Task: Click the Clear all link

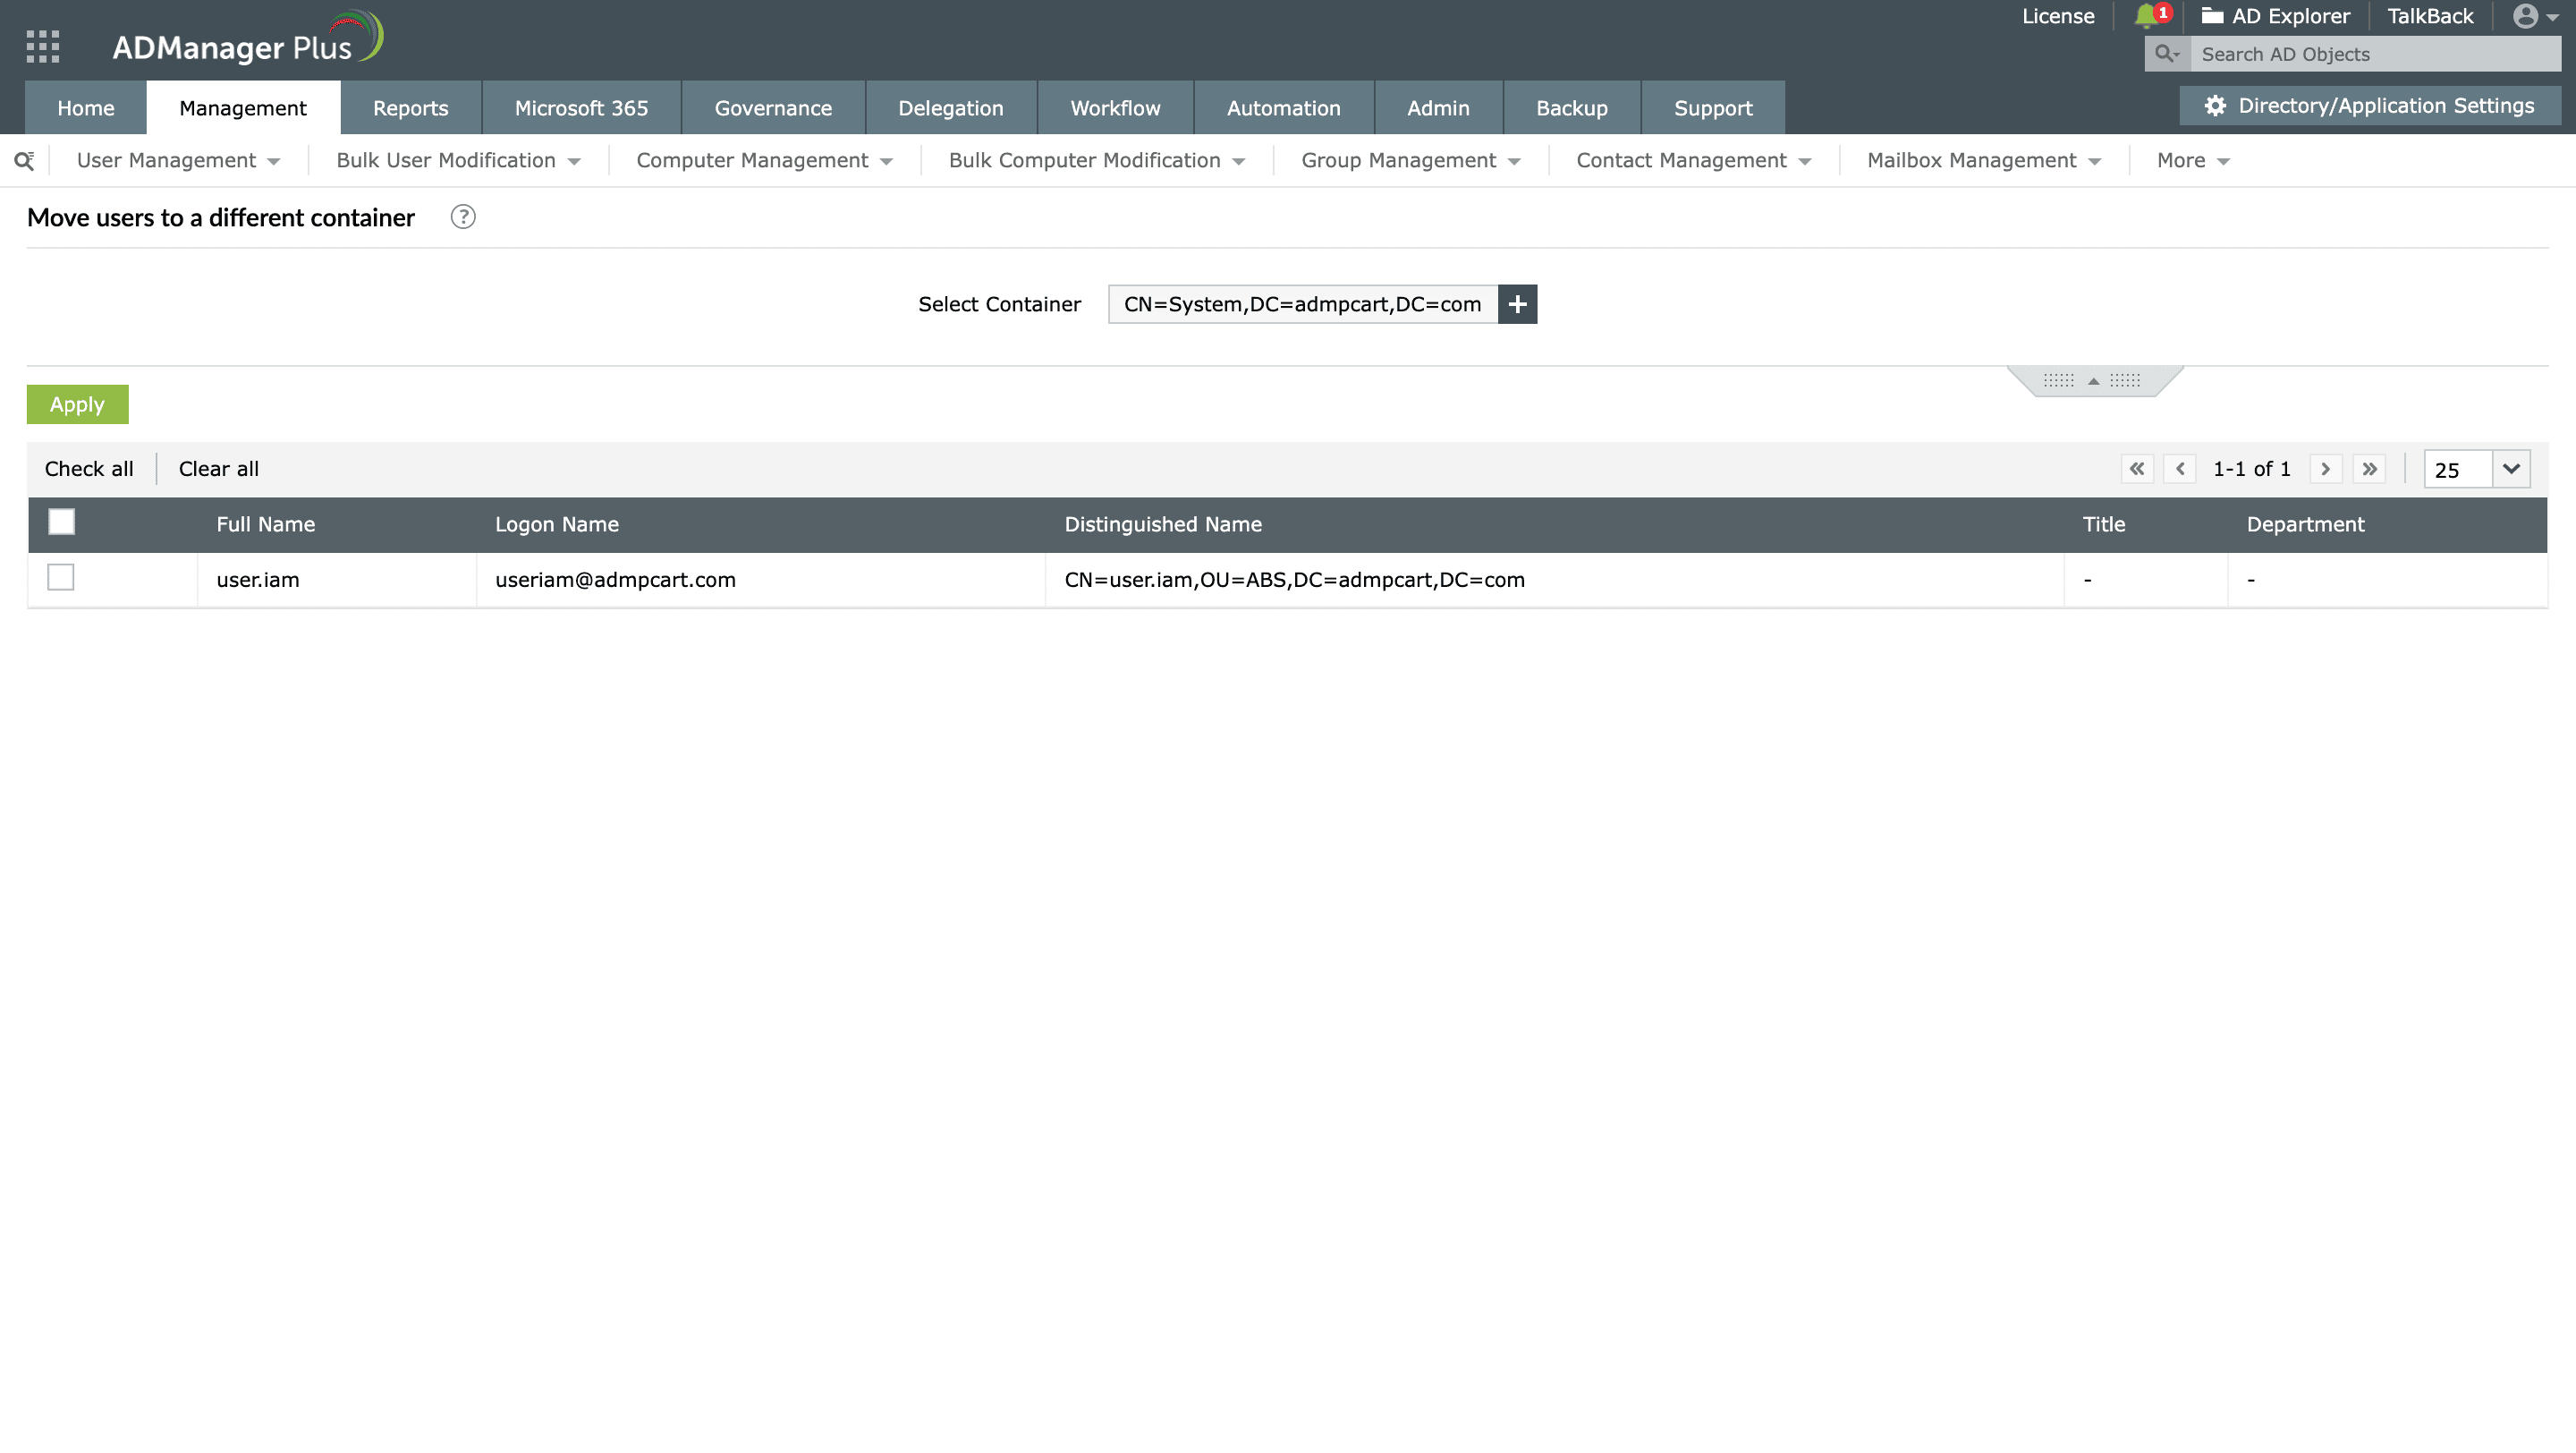Action: tap(219, 469)
